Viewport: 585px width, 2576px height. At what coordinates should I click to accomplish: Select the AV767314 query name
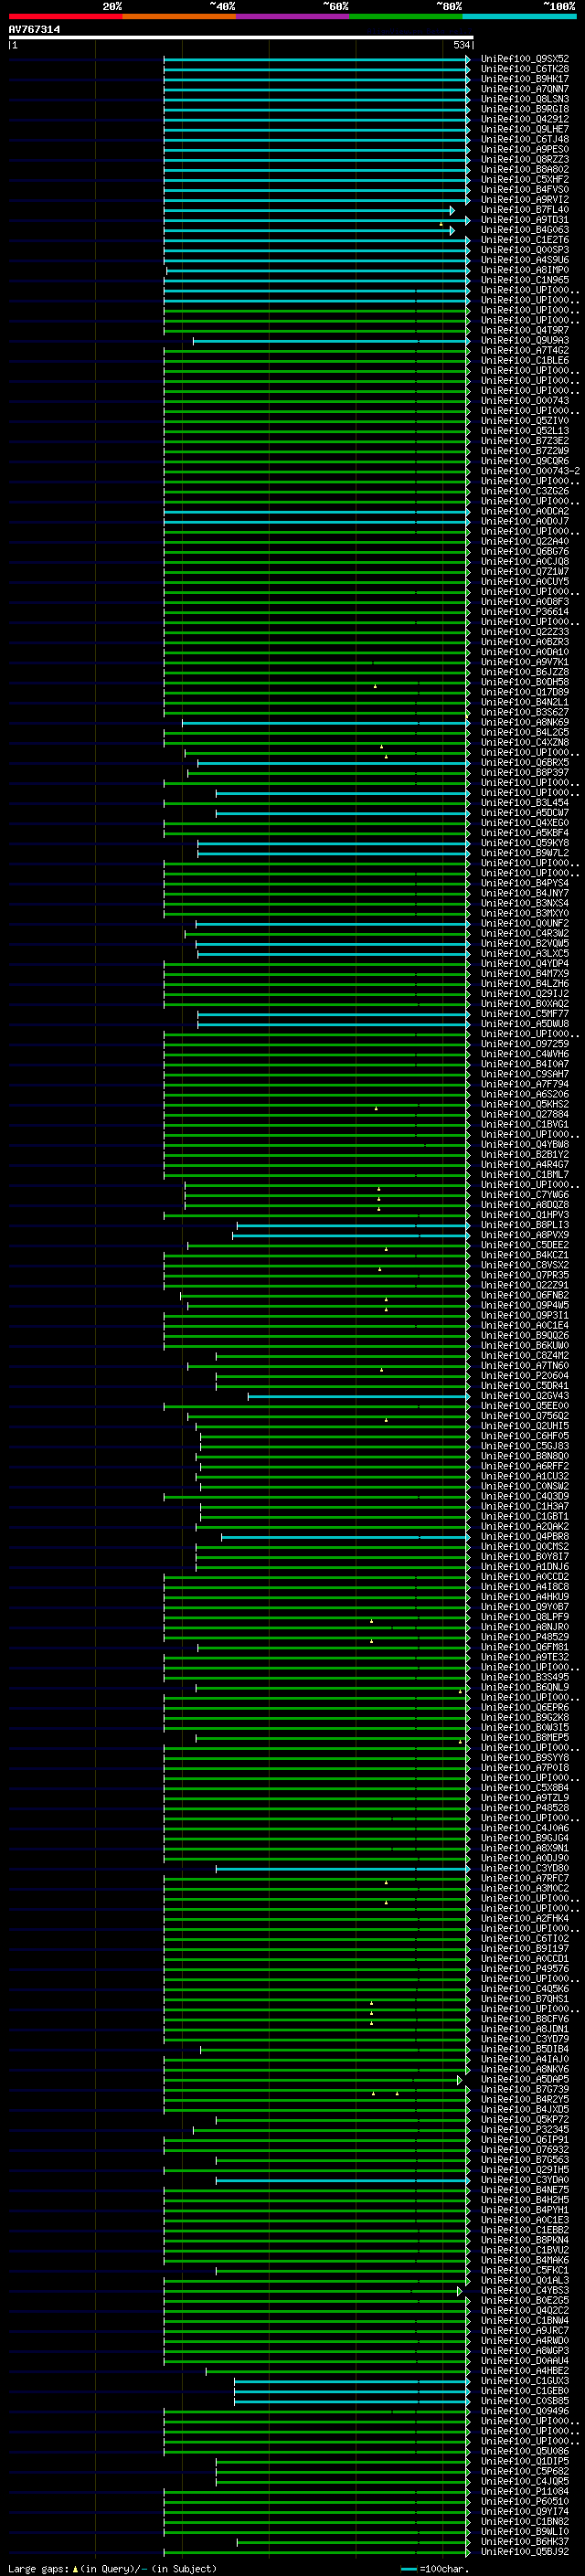click(x=34, y=29)
